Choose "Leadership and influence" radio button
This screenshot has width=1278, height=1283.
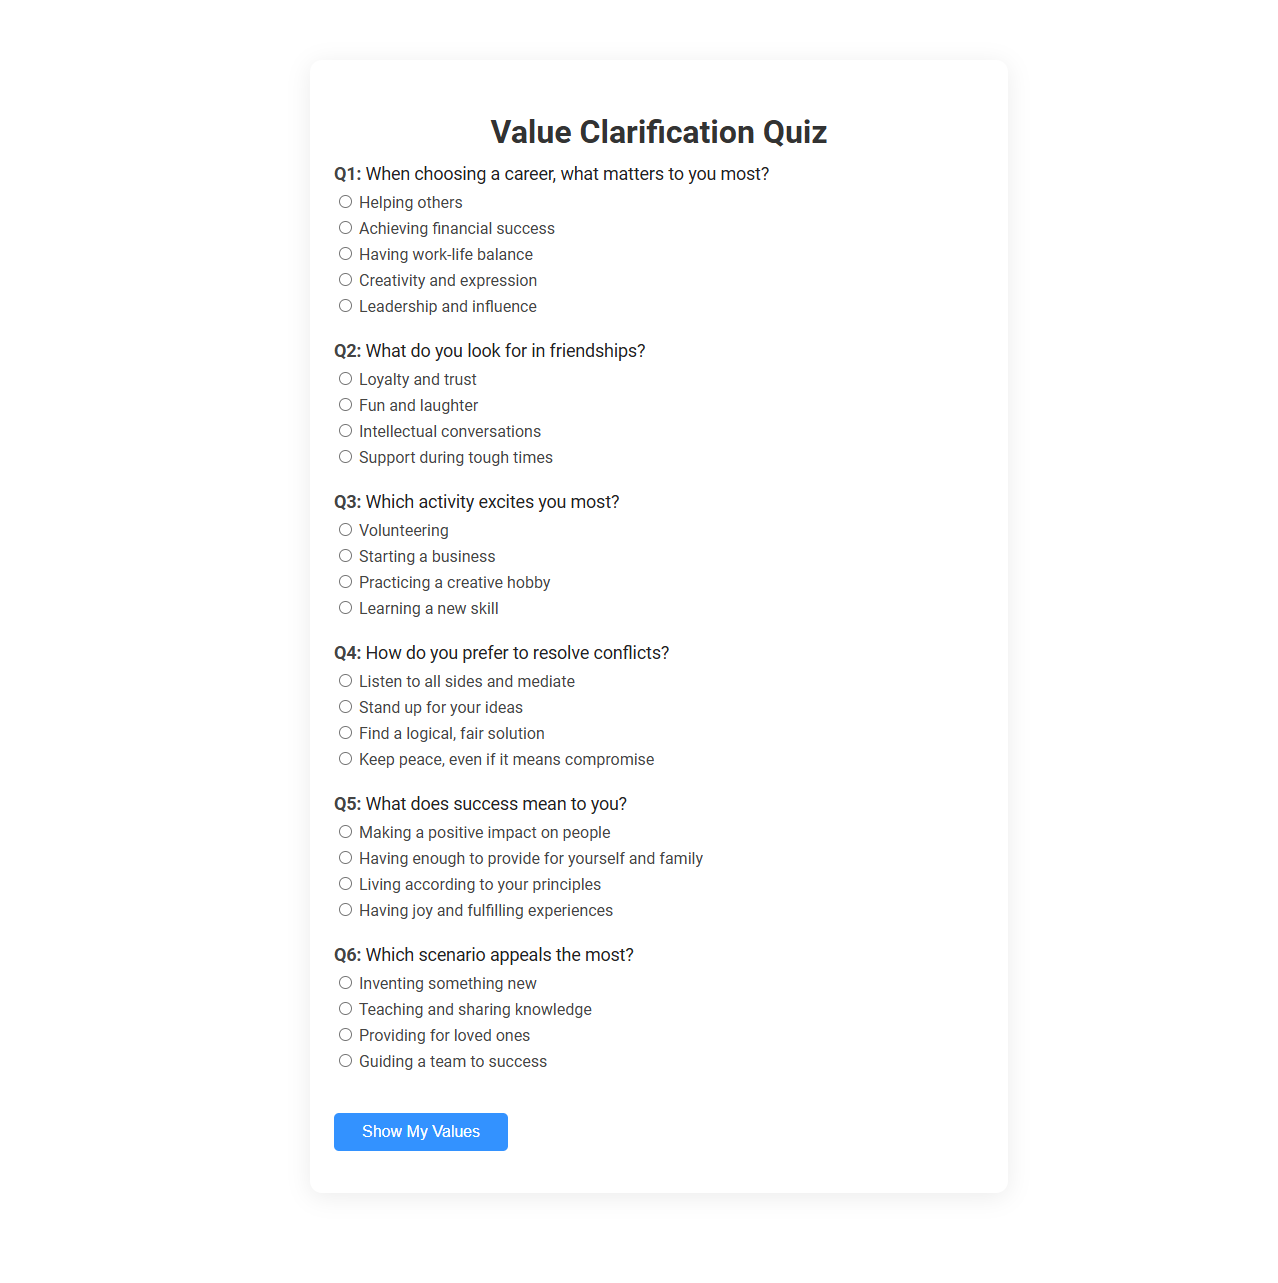tap(345, 306)
